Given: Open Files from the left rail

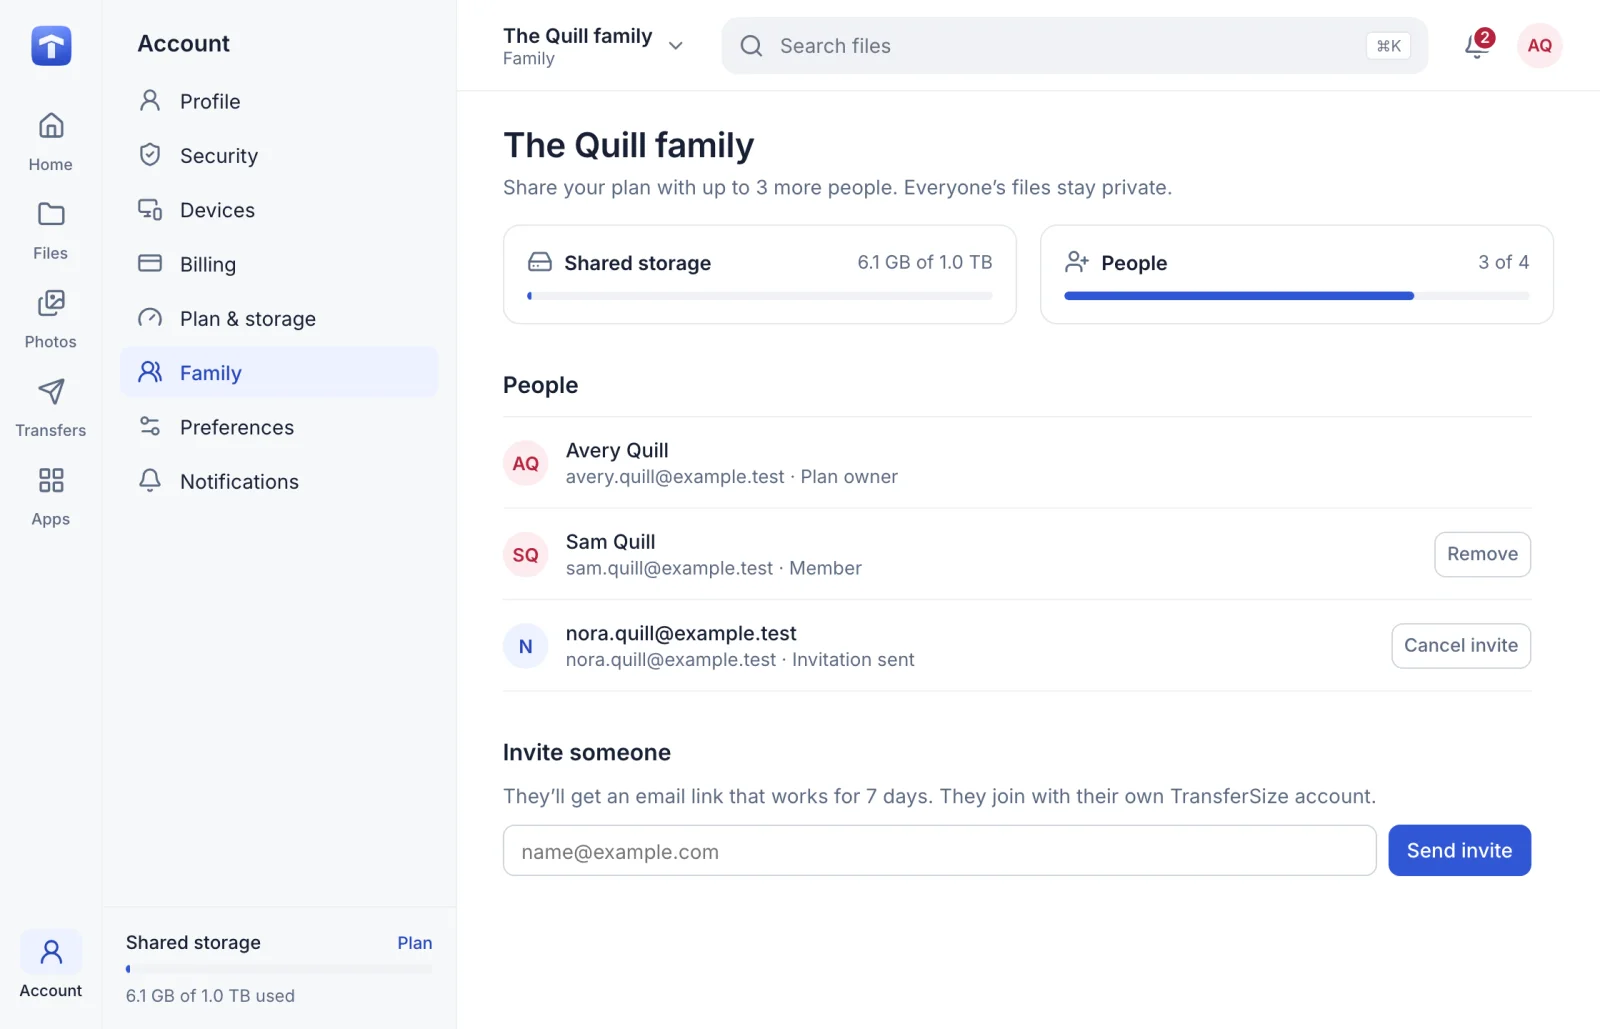Looking at the screenshot, I should click(x=51, y=230).
